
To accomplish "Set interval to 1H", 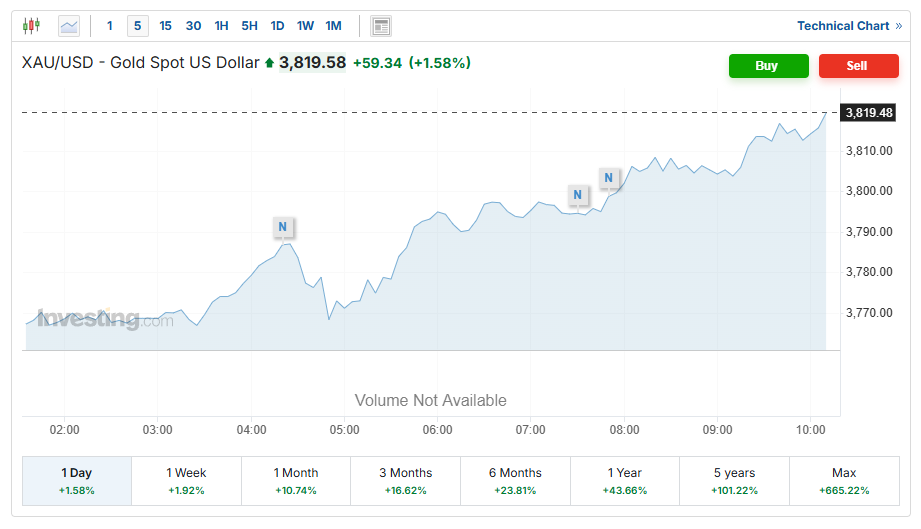I will point(221,26).
